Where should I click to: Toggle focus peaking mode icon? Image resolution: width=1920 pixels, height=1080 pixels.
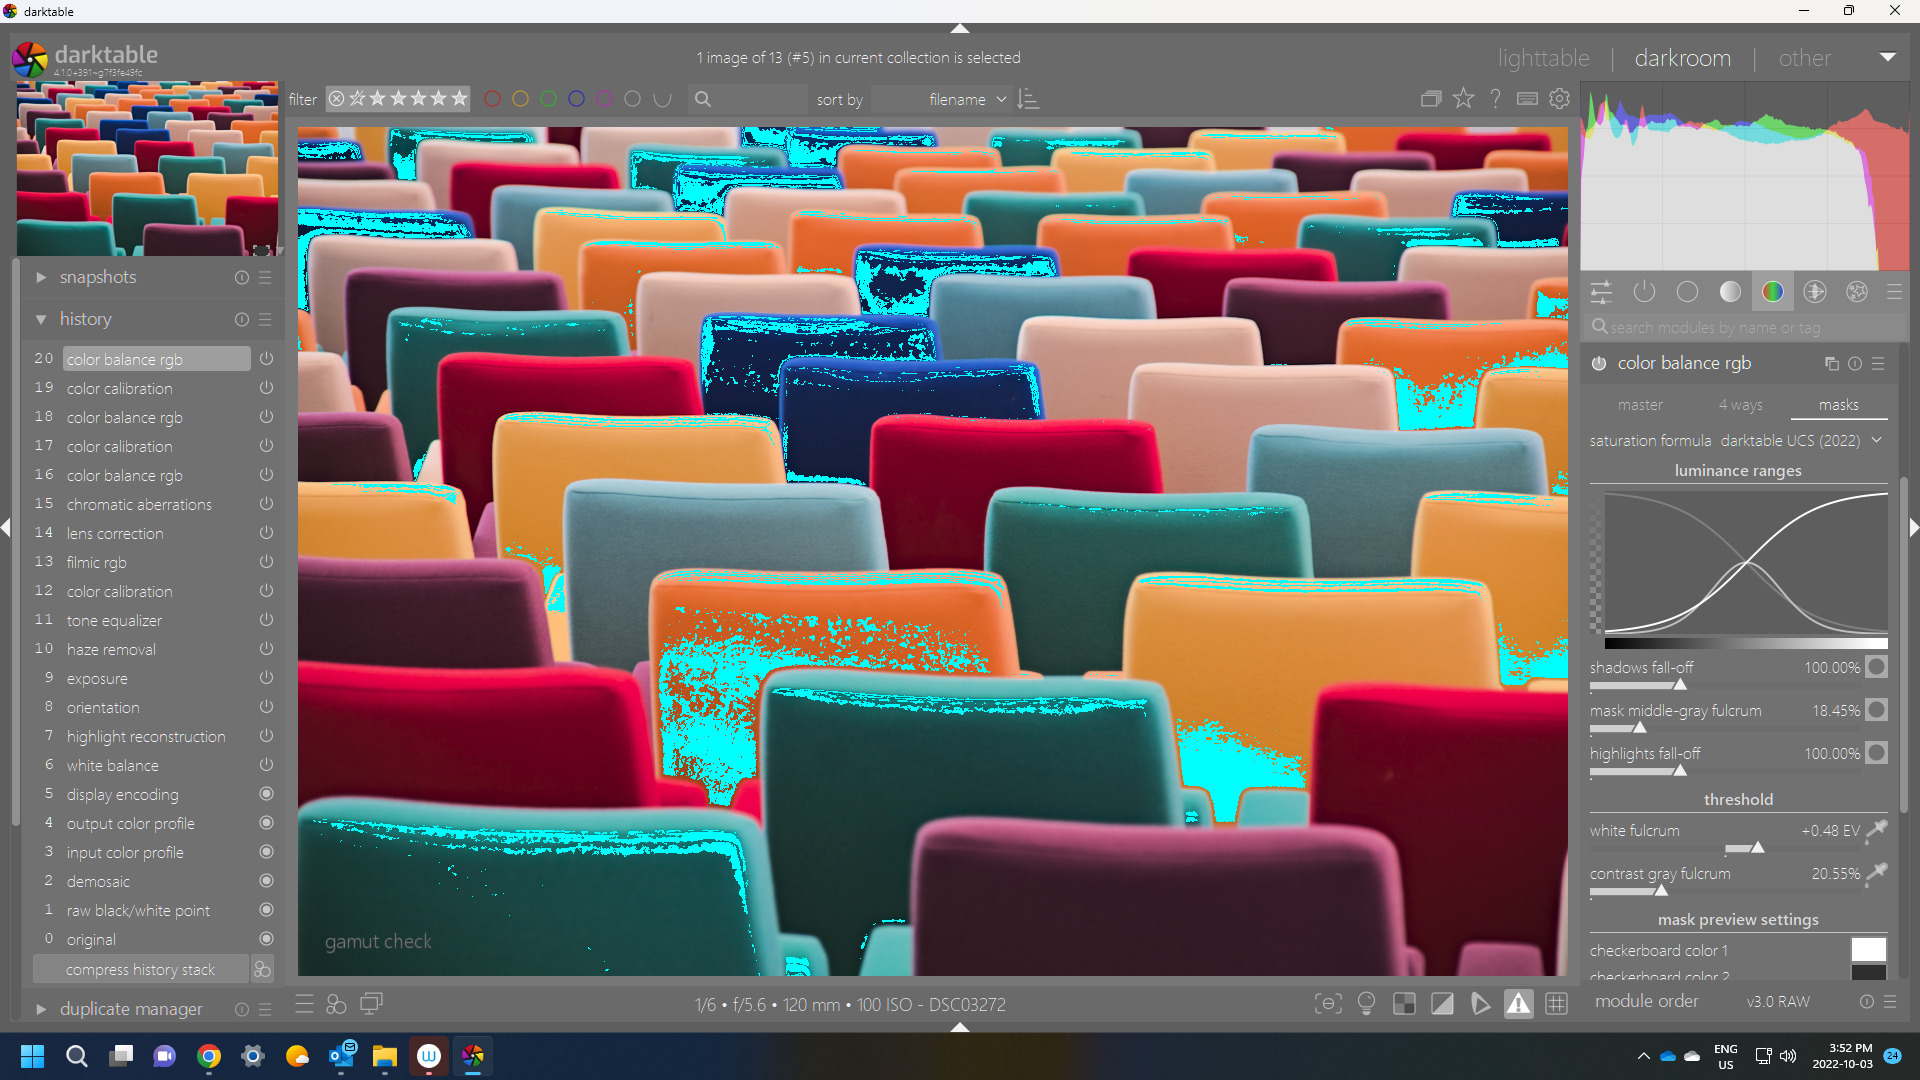[1328, 1004]
